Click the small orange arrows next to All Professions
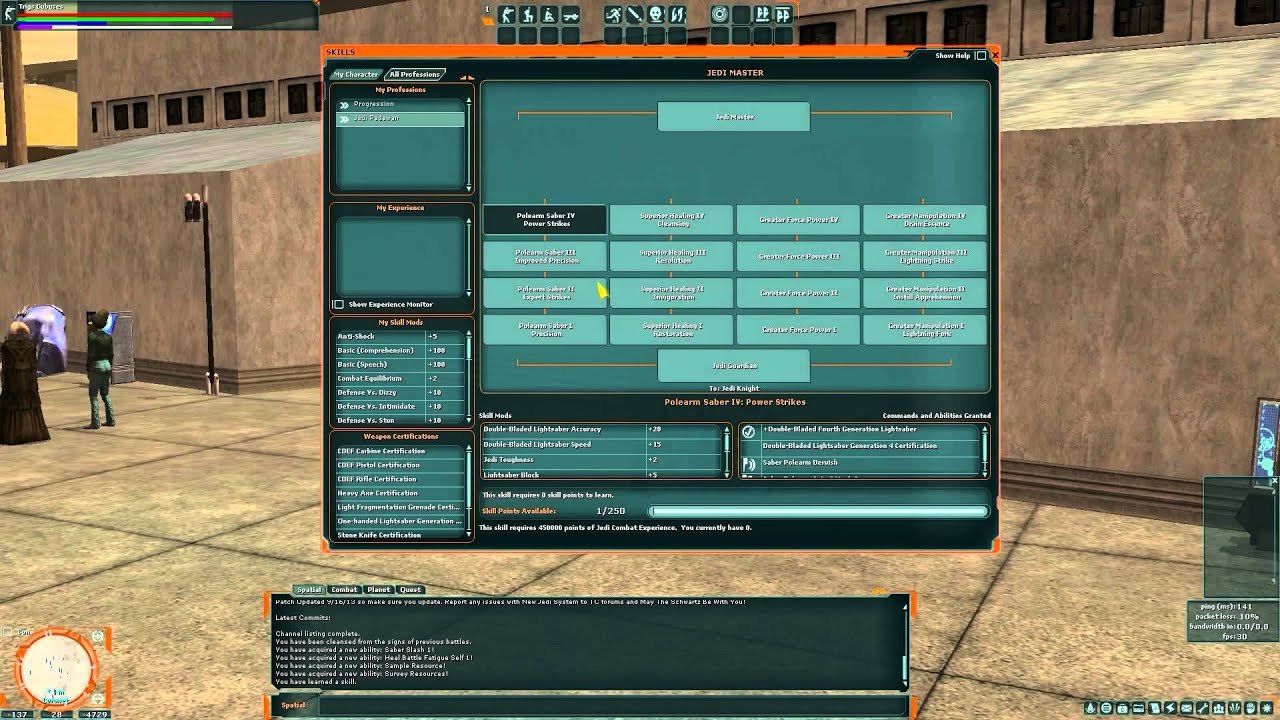This screenshot has height=720, width=1280. (x=467, y=76)
